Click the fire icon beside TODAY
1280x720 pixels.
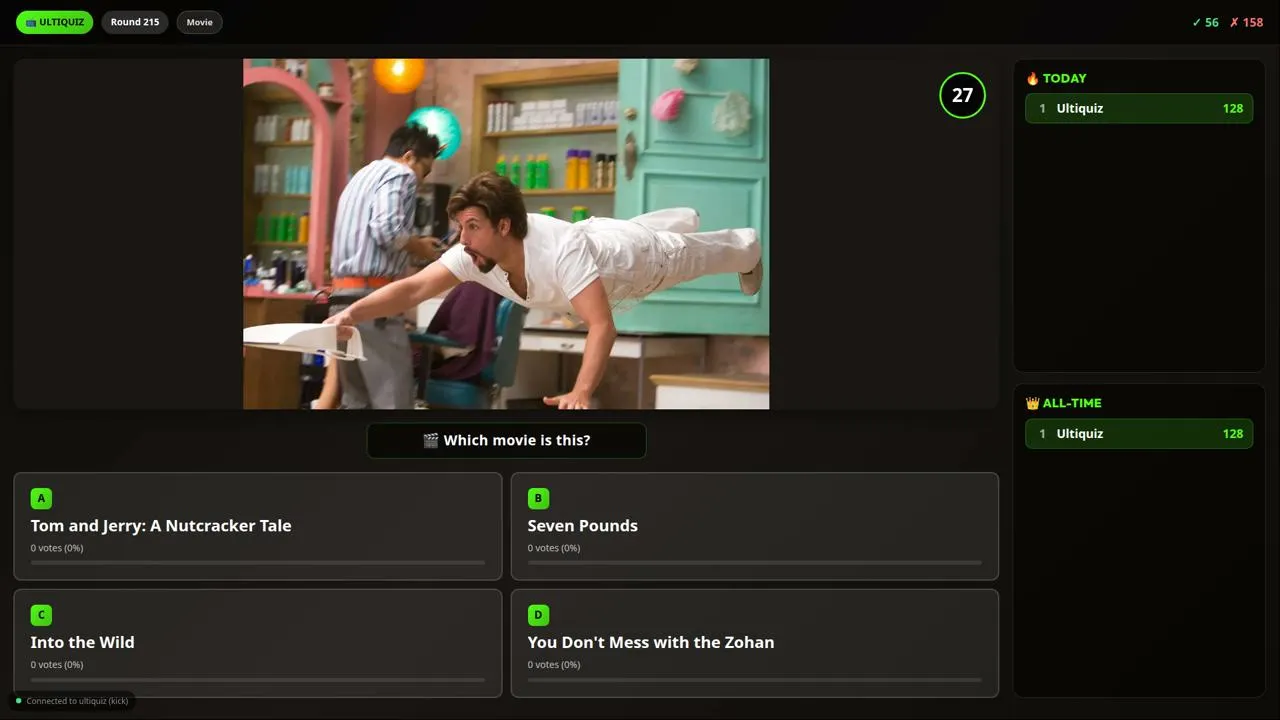click(1033, 78)
